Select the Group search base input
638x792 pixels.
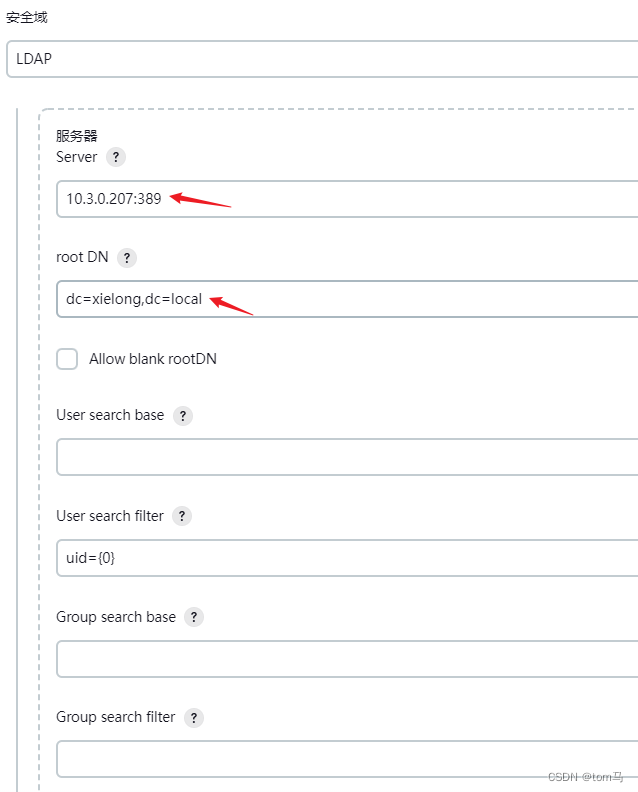[x=346, y=659]
